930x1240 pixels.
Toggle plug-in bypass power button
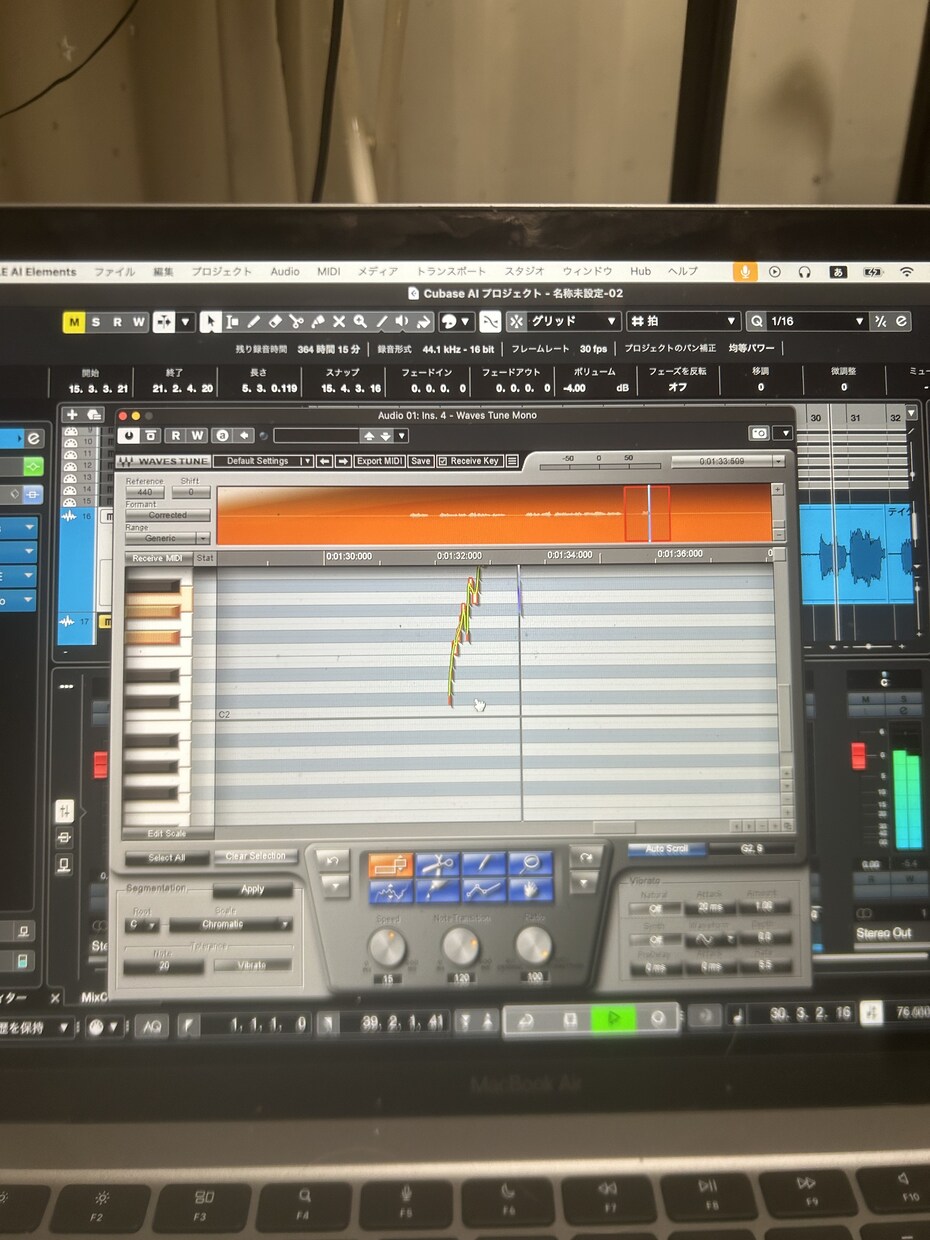pos(129,435)
